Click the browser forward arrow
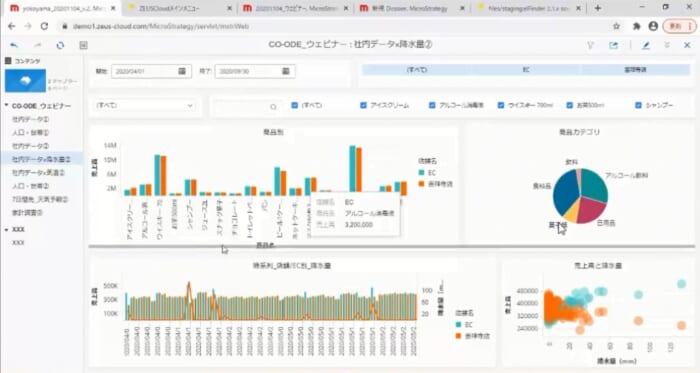The image size is (700, 373). pos(28,26)
